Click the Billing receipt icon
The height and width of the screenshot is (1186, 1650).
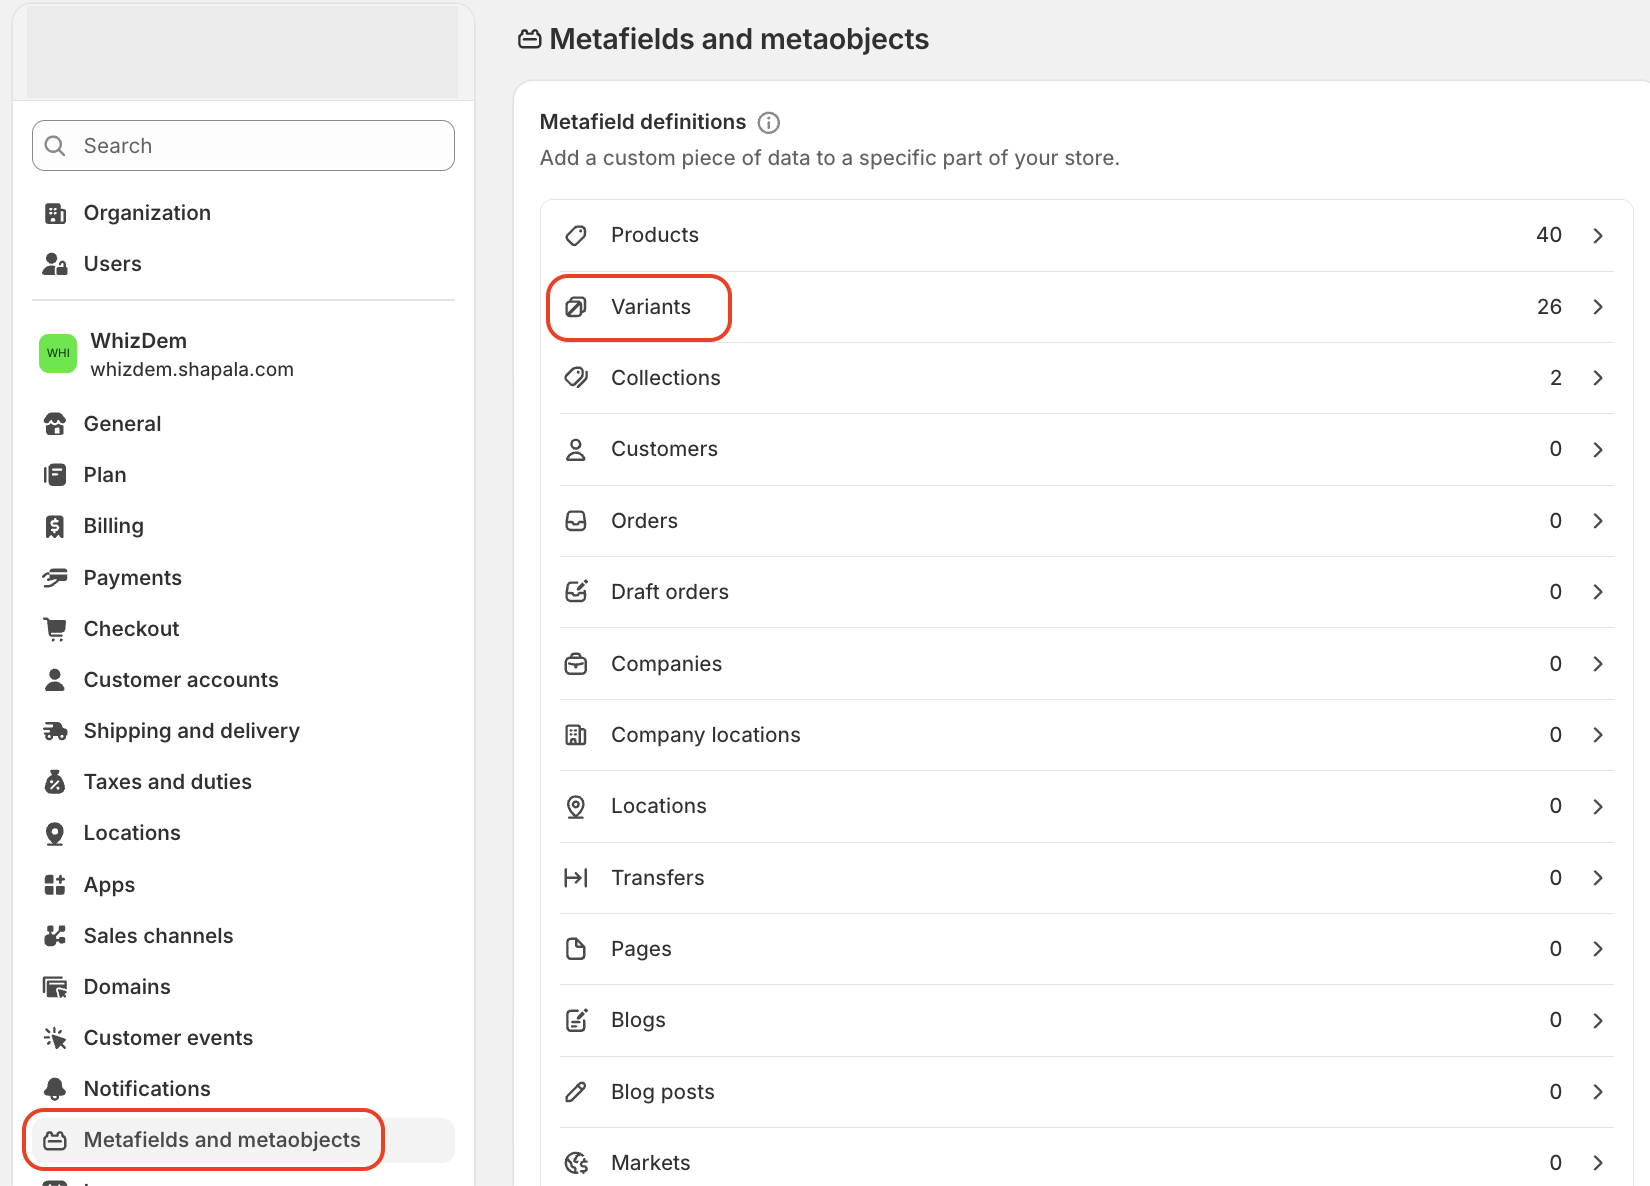pos(55,526)
